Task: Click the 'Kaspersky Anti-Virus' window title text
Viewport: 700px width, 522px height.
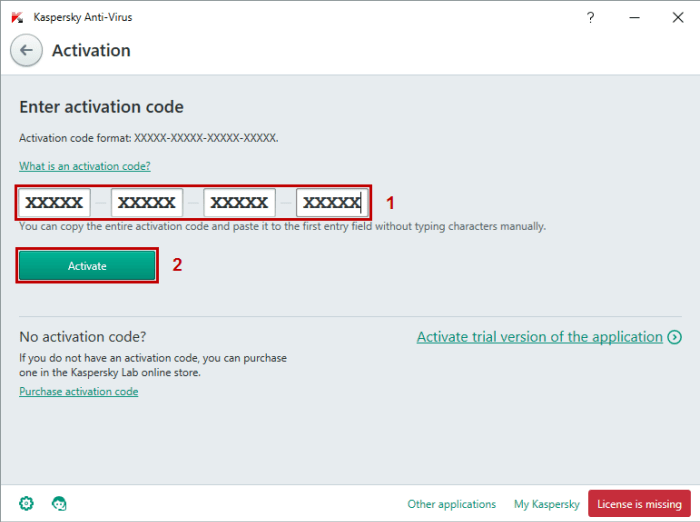Action: click(x=83, y=17)
